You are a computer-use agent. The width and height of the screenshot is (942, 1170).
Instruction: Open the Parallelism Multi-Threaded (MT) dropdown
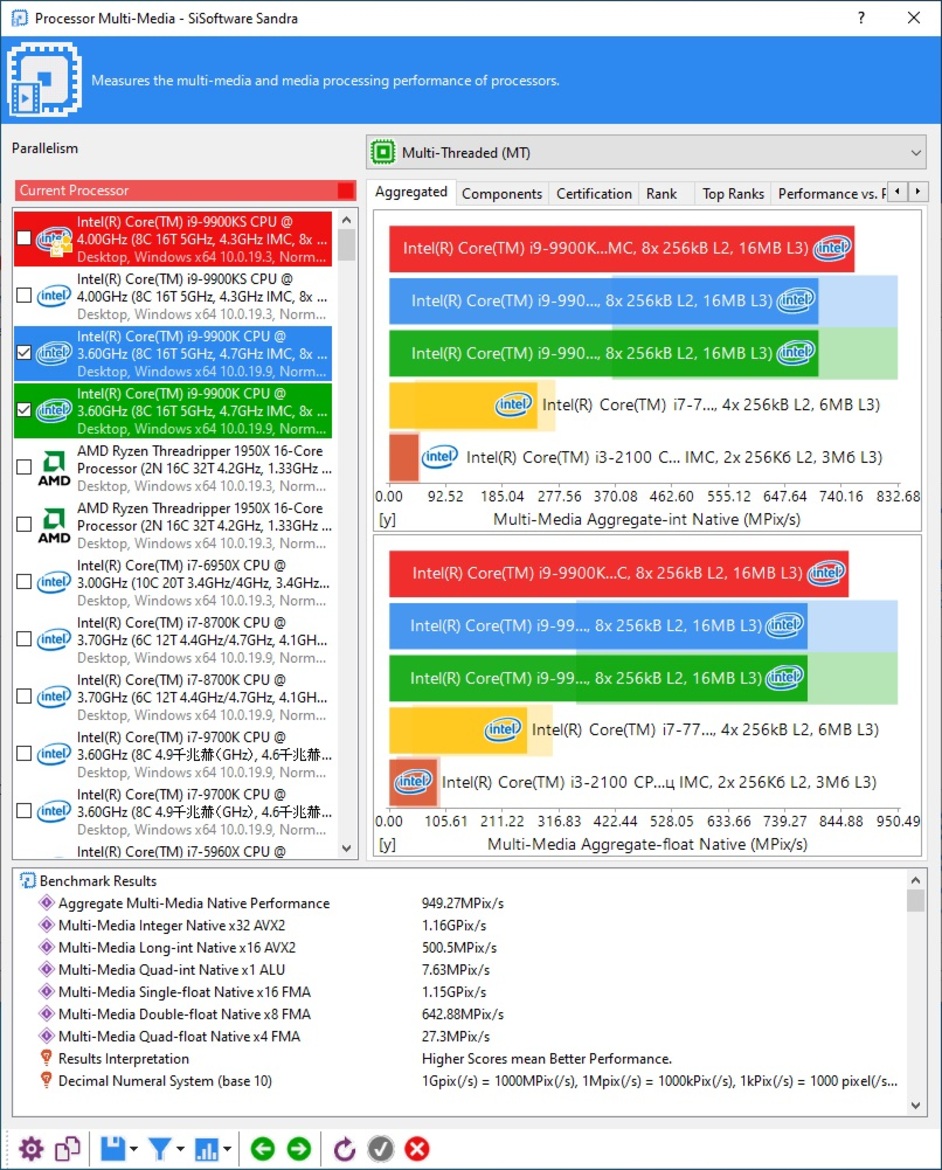646,153
